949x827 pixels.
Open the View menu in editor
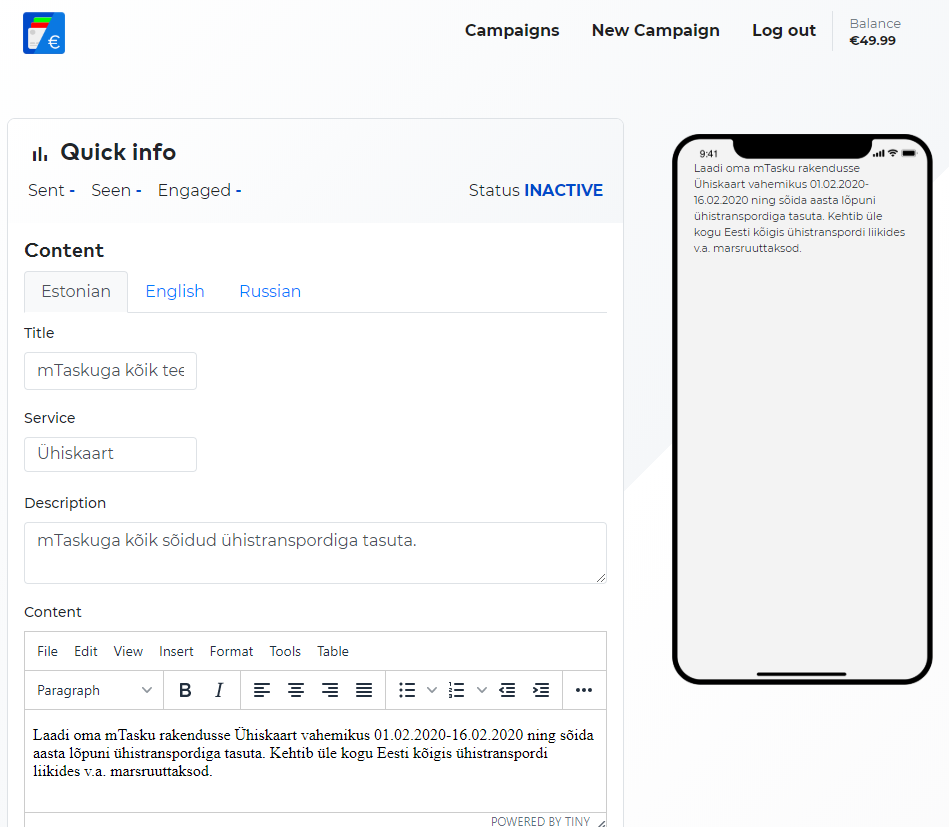tap(128, 651)
